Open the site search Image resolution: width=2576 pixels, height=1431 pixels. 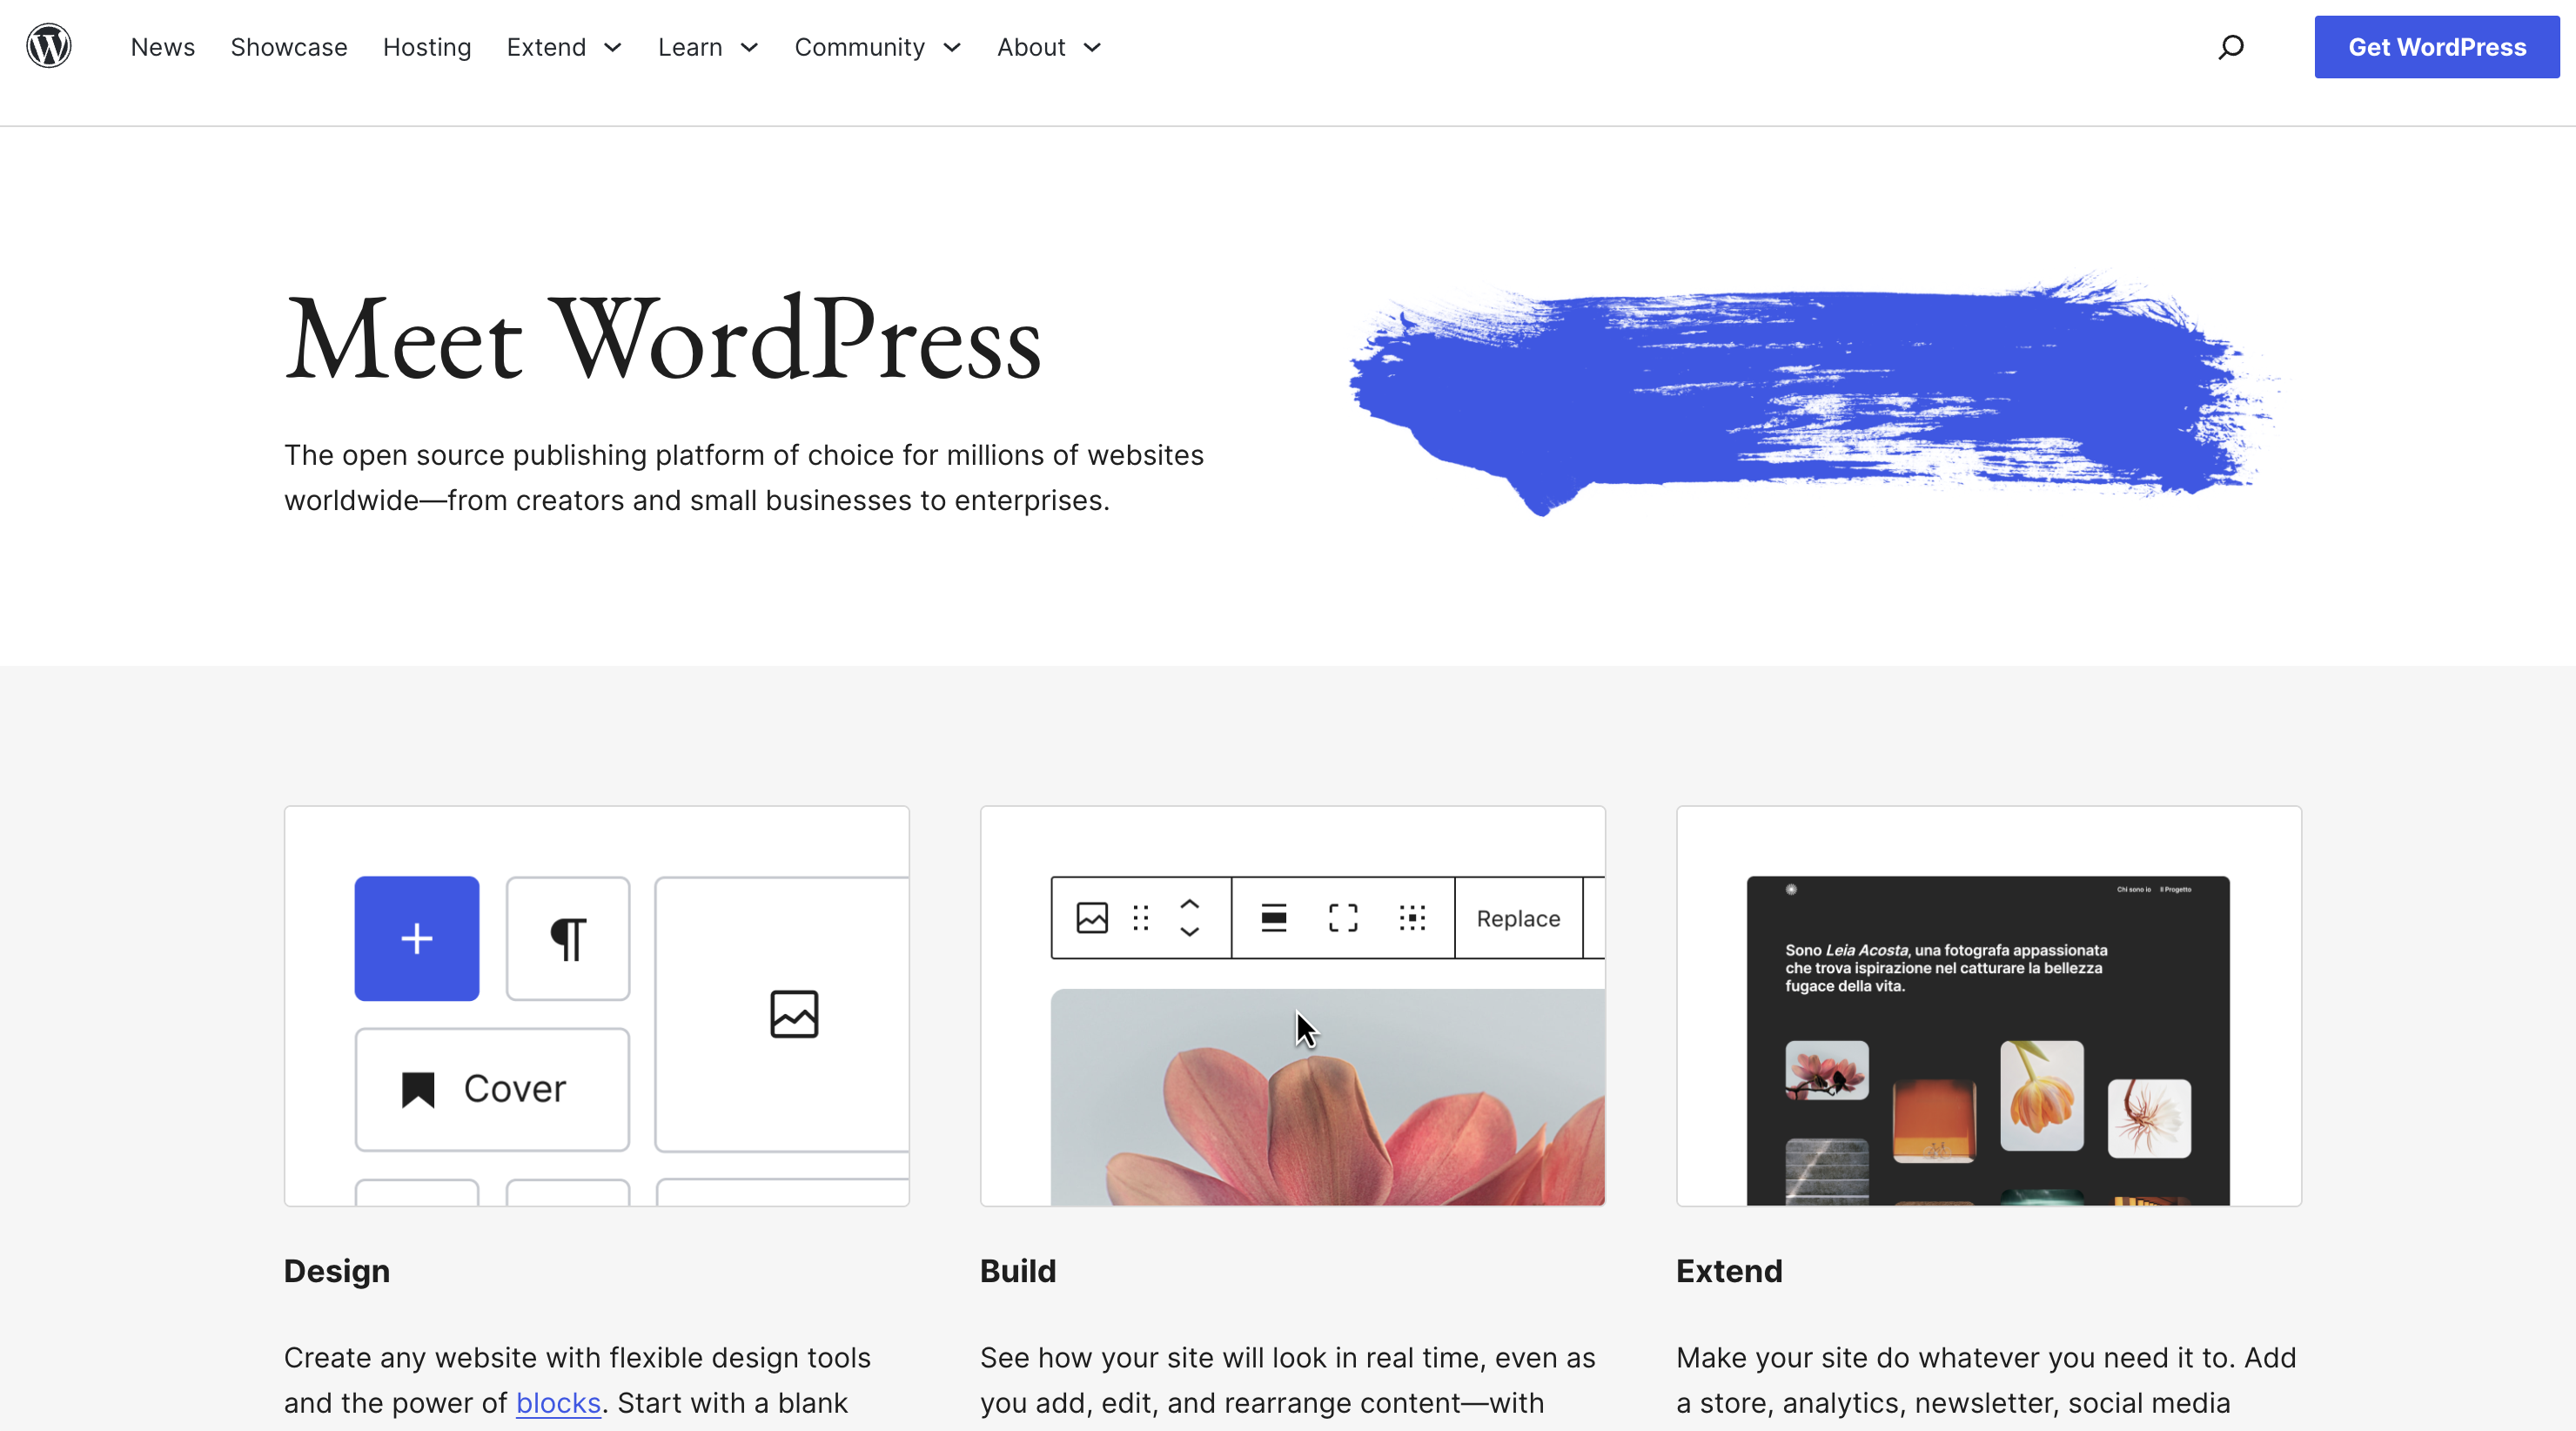pos(2231,46)
